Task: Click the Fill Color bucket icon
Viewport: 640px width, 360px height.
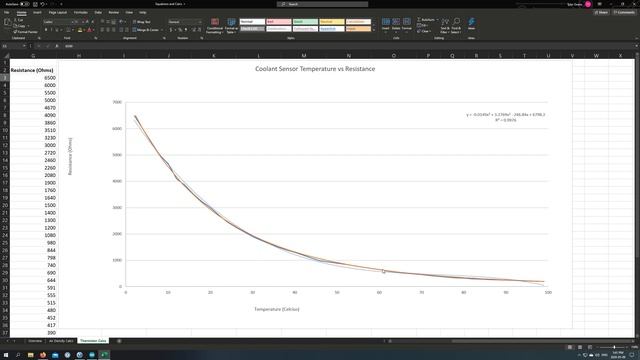Action: pos(80,30)
